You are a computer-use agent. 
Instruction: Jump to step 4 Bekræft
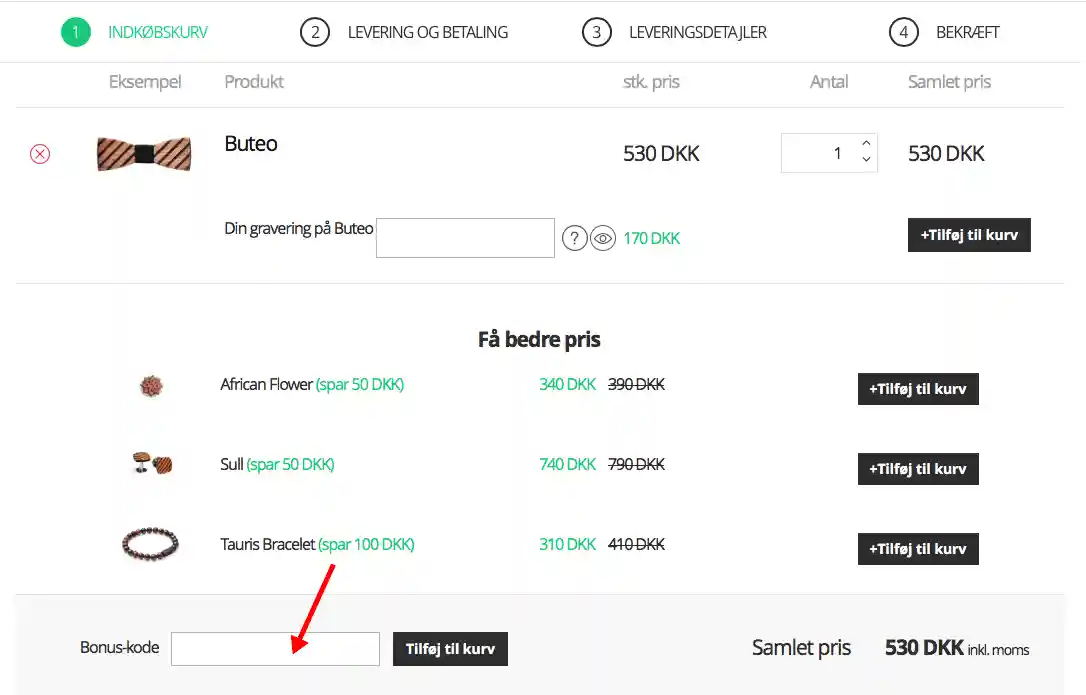pos(945,33)
